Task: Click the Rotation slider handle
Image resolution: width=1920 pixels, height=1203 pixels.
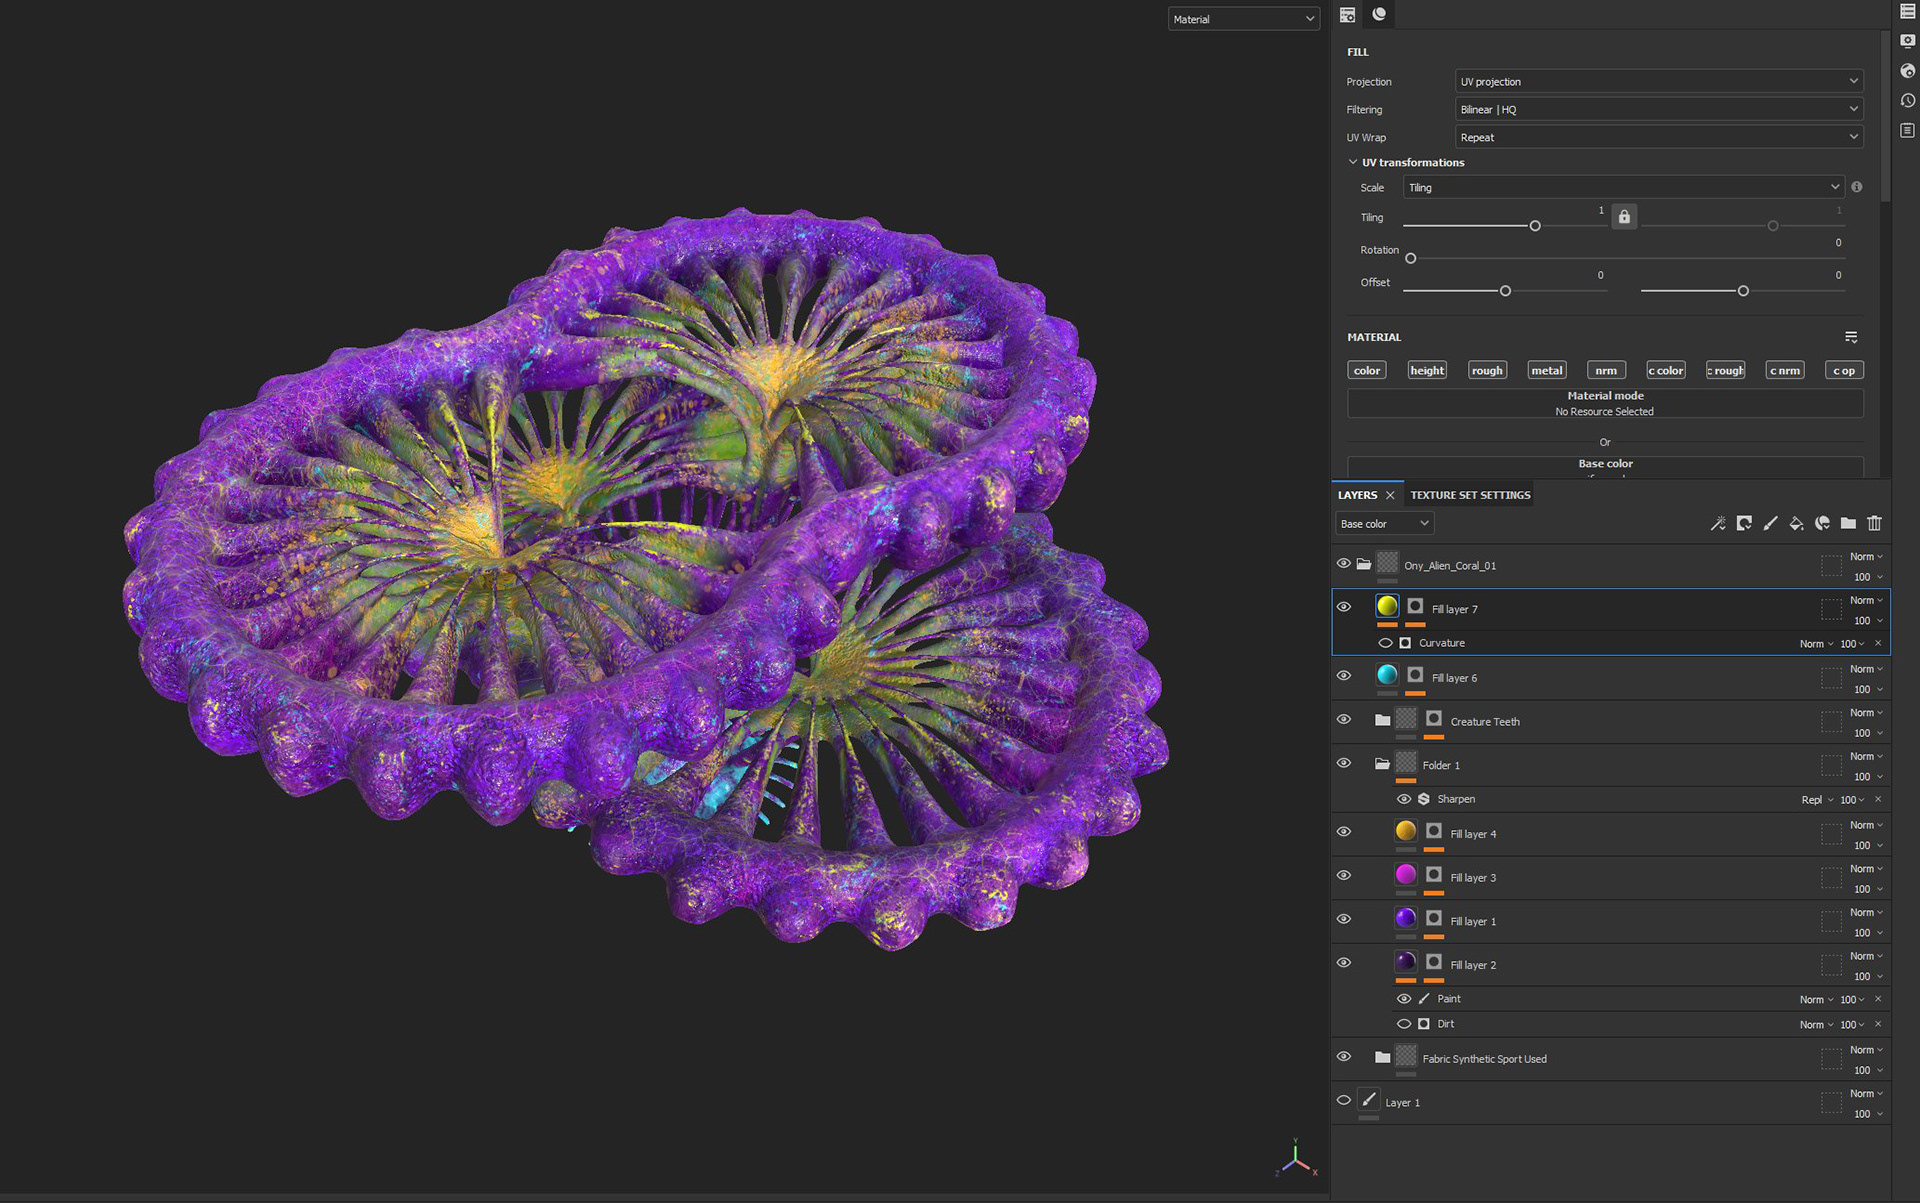Action: 1411,259
